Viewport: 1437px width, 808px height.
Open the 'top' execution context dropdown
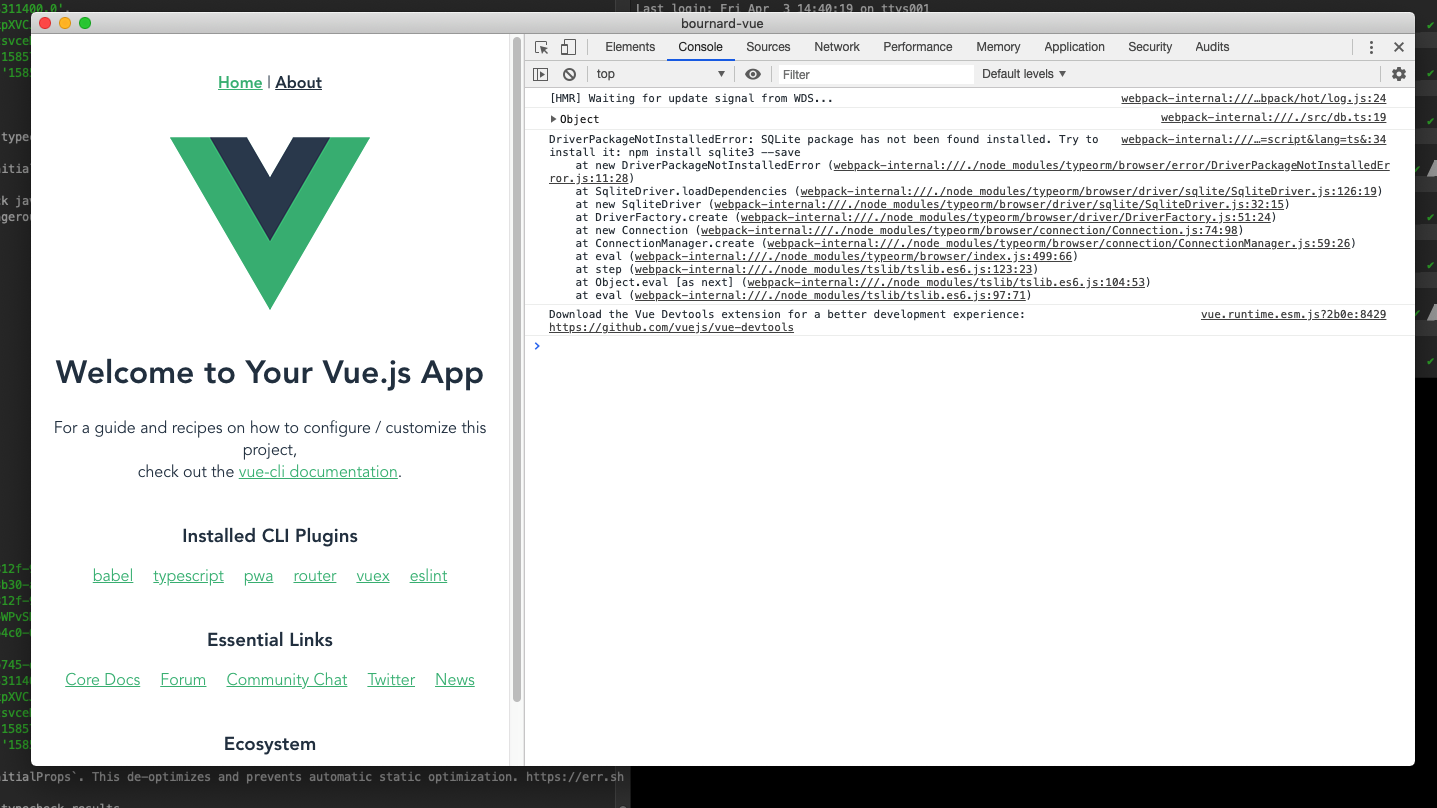click(x=660, y=73)
